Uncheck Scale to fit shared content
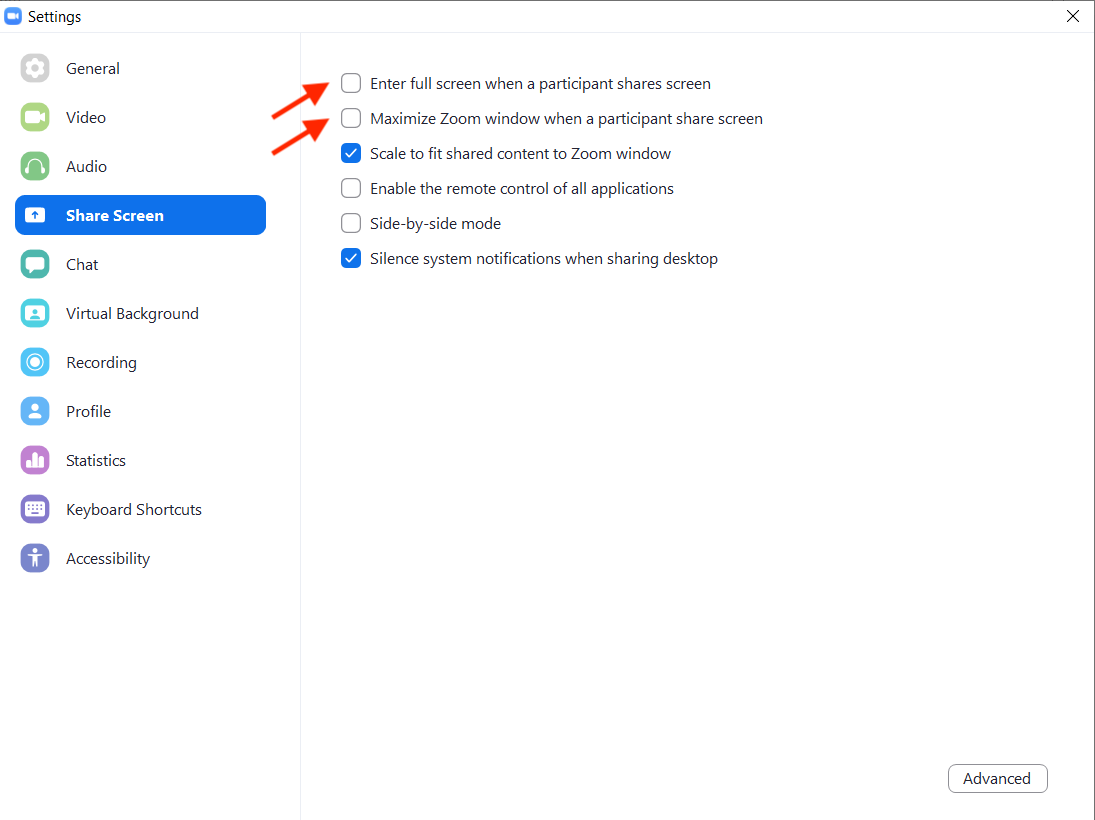 [351, 154]
